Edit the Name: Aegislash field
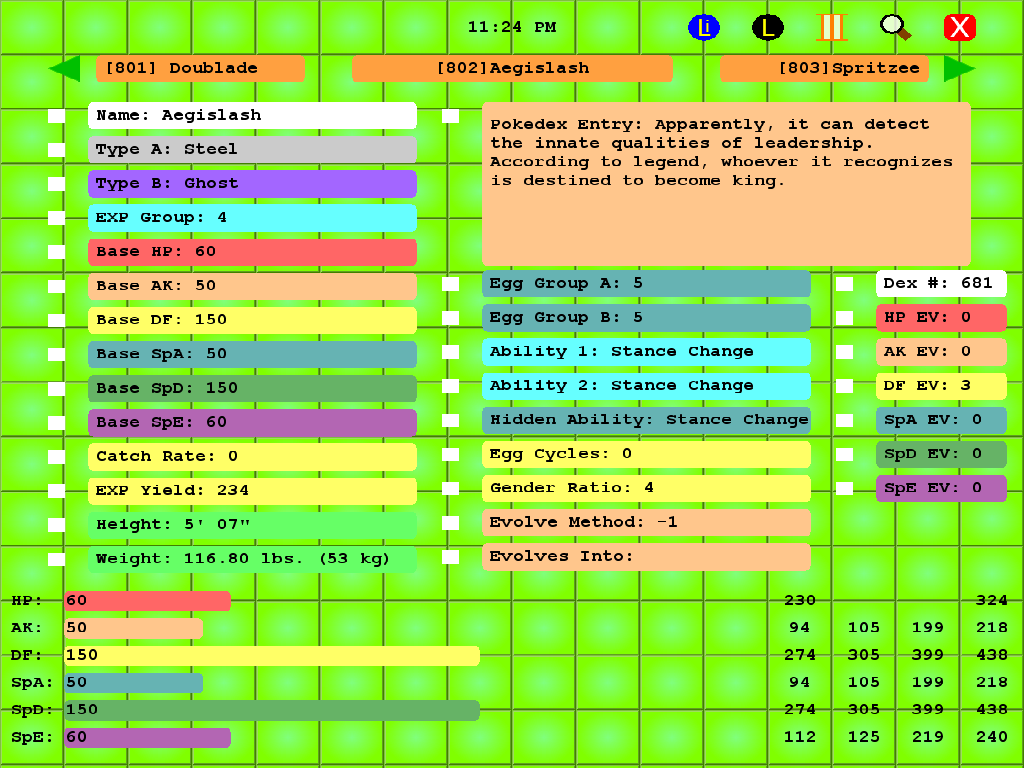This screenshot has width=1024, height=768. (x=252, y=116)
